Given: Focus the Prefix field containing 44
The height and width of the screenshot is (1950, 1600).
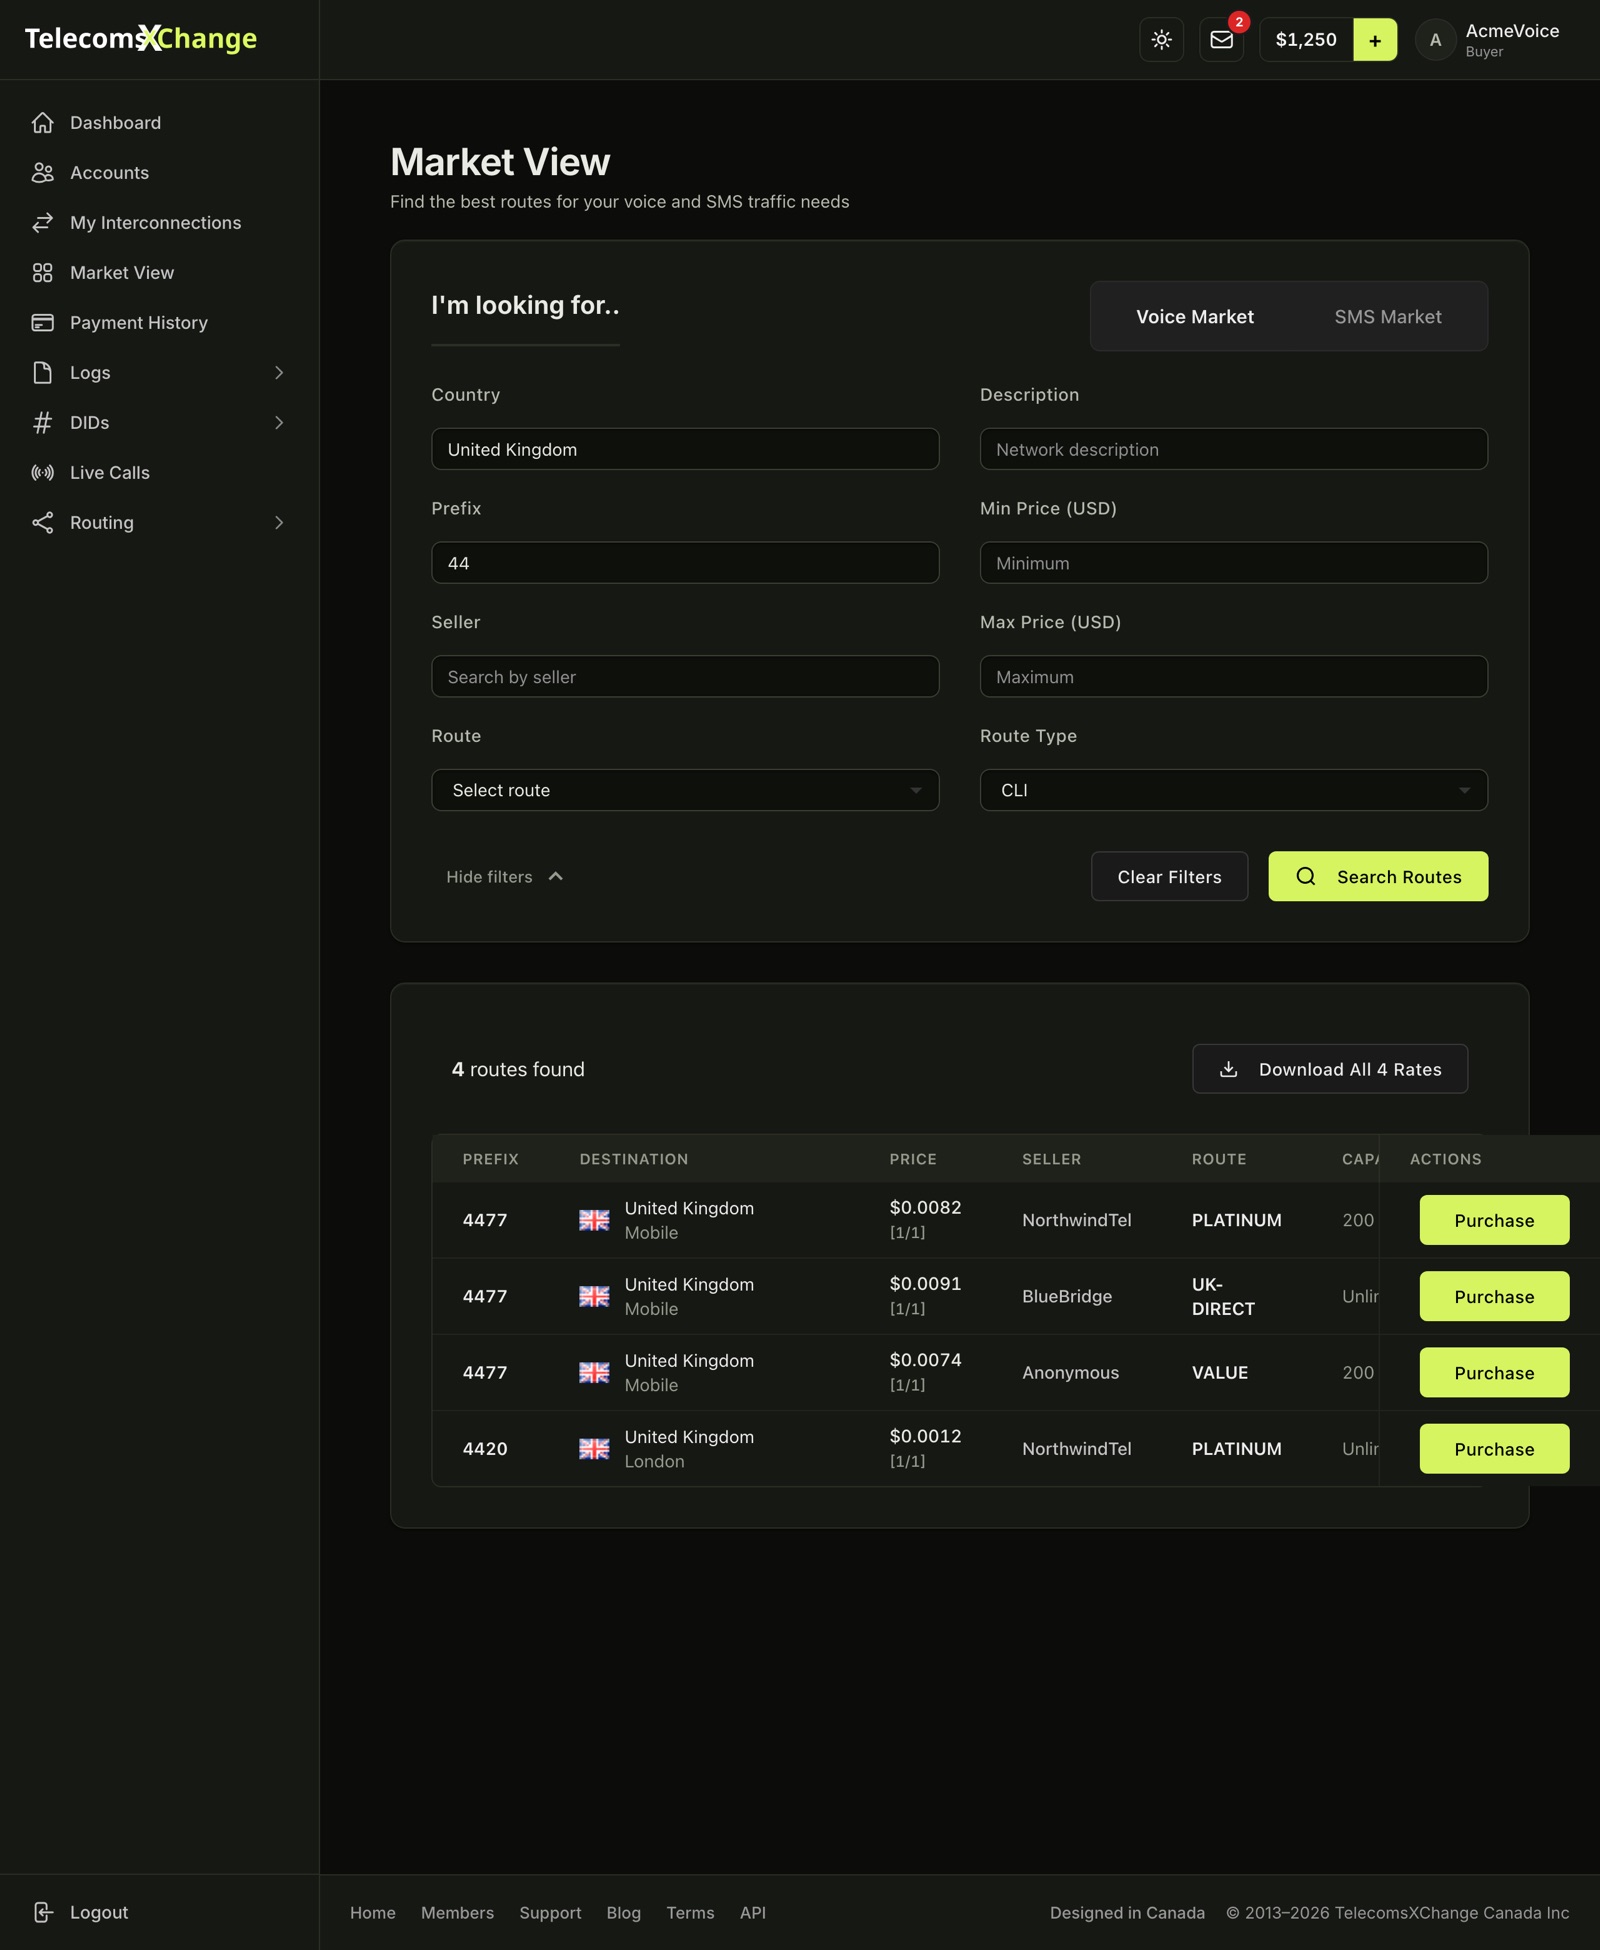Looking at the screenshot, I should click(x=685, y=563).
